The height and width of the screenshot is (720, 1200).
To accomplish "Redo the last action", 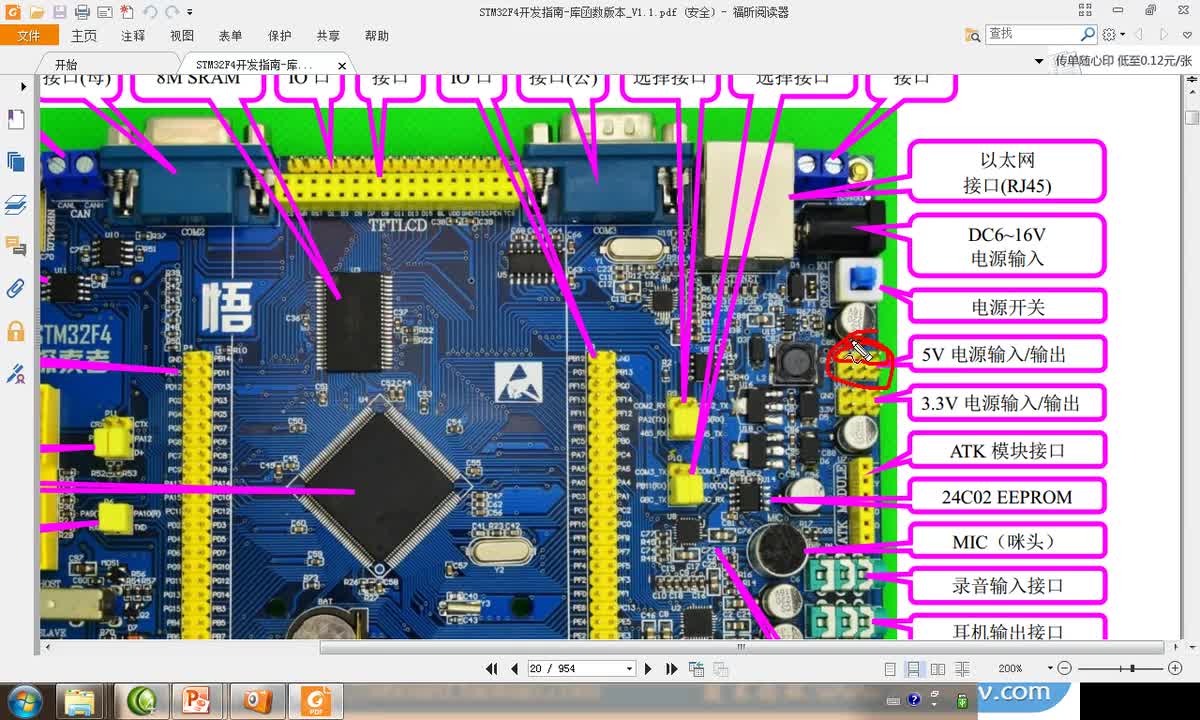I will (173, 12).
